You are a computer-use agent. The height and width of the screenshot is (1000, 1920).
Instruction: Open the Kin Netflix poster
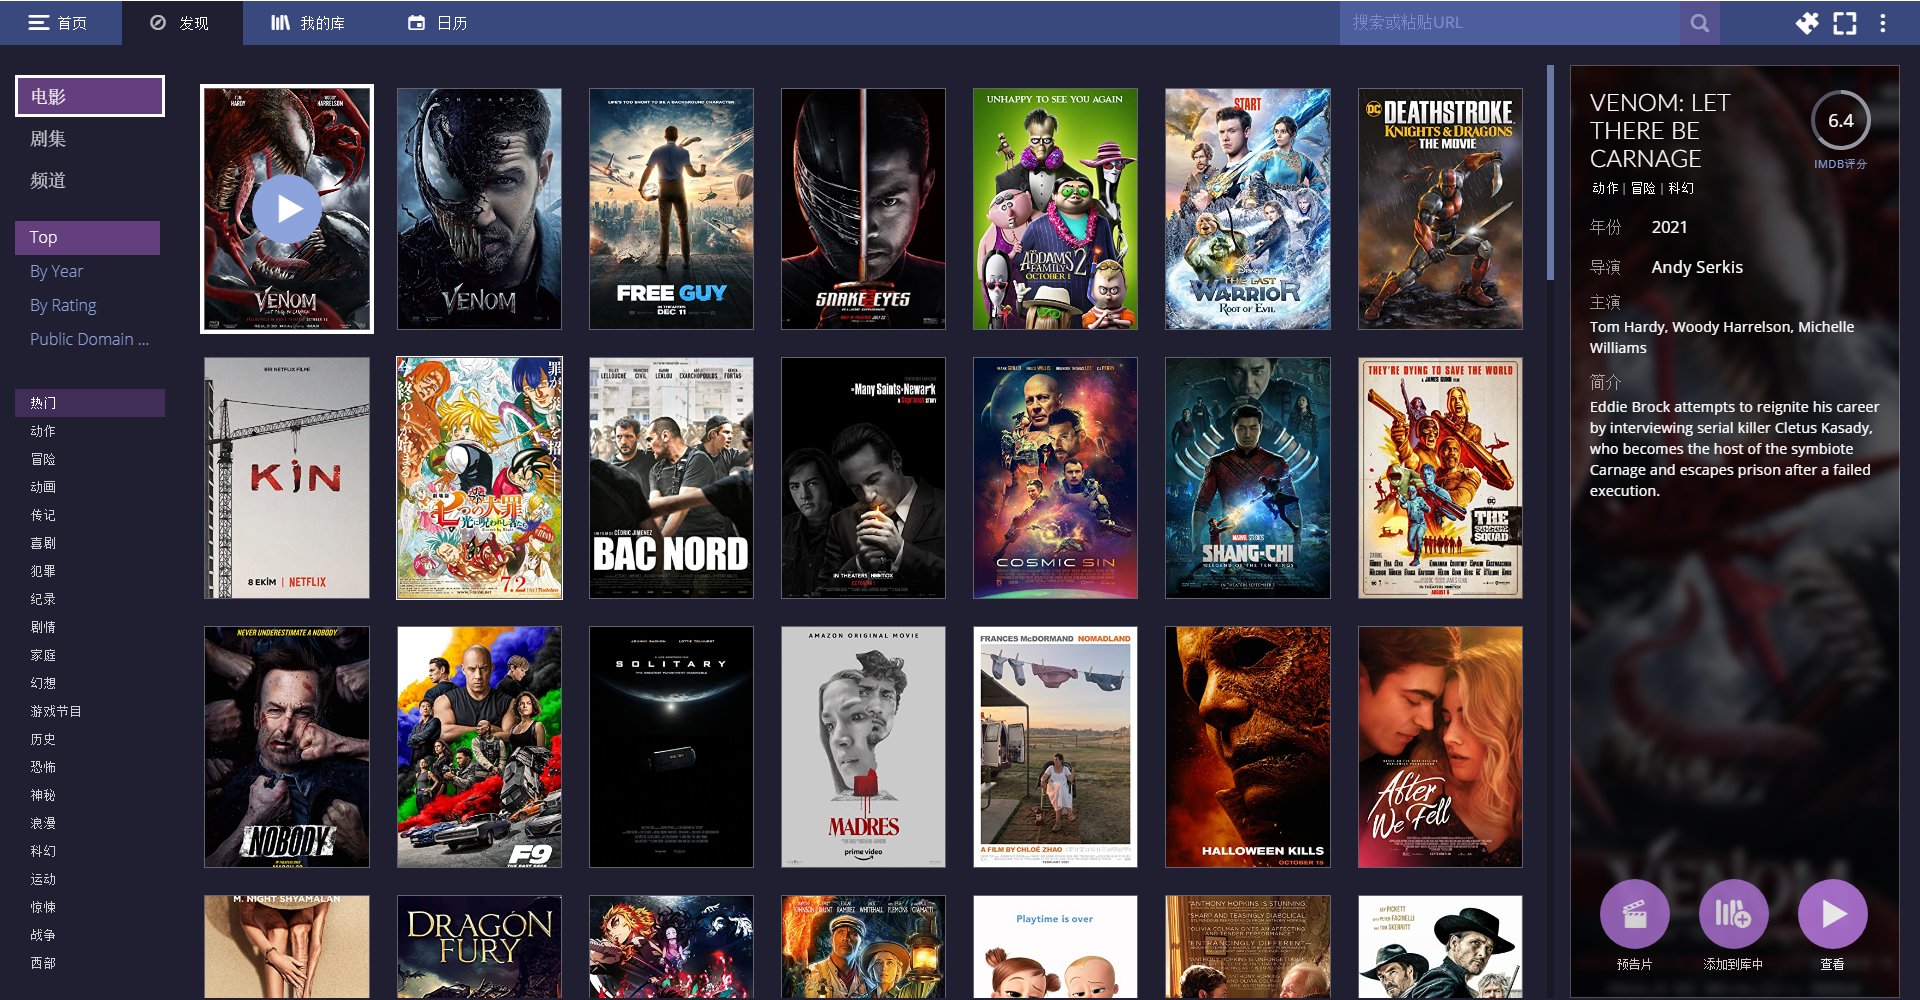[287, 478]
